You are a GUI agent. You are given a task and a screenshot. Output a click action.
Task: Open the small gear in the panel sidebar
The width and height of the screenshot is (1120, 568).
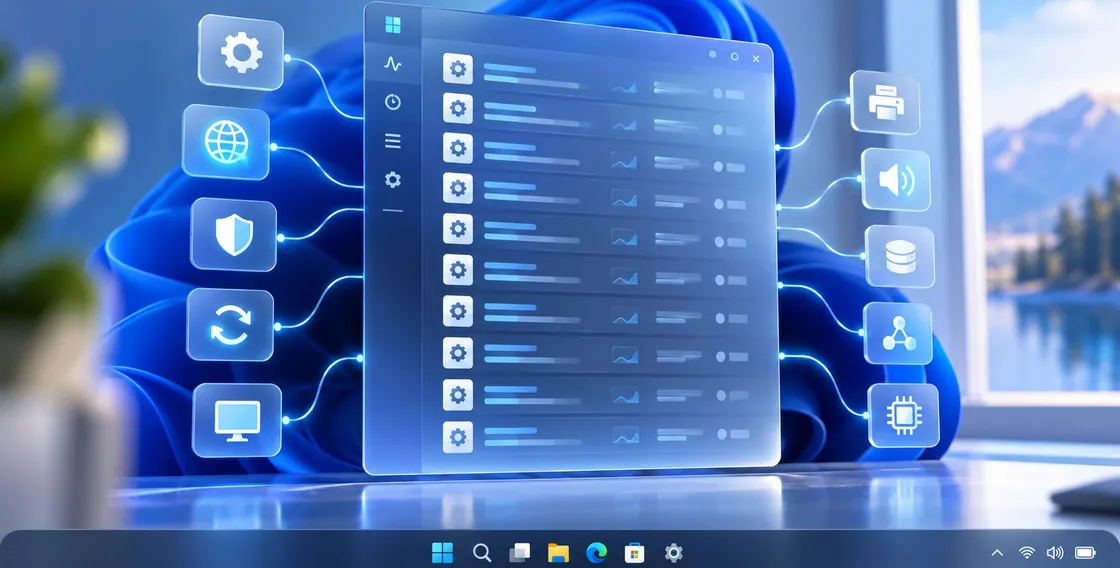[393, 179]
